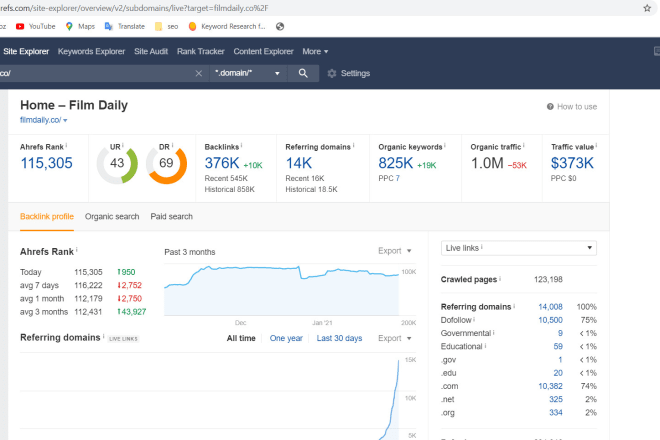The image size is (660, 440).
Task: Show info tooltip for Backlinks metric
Action: click(x=242, y=145)
